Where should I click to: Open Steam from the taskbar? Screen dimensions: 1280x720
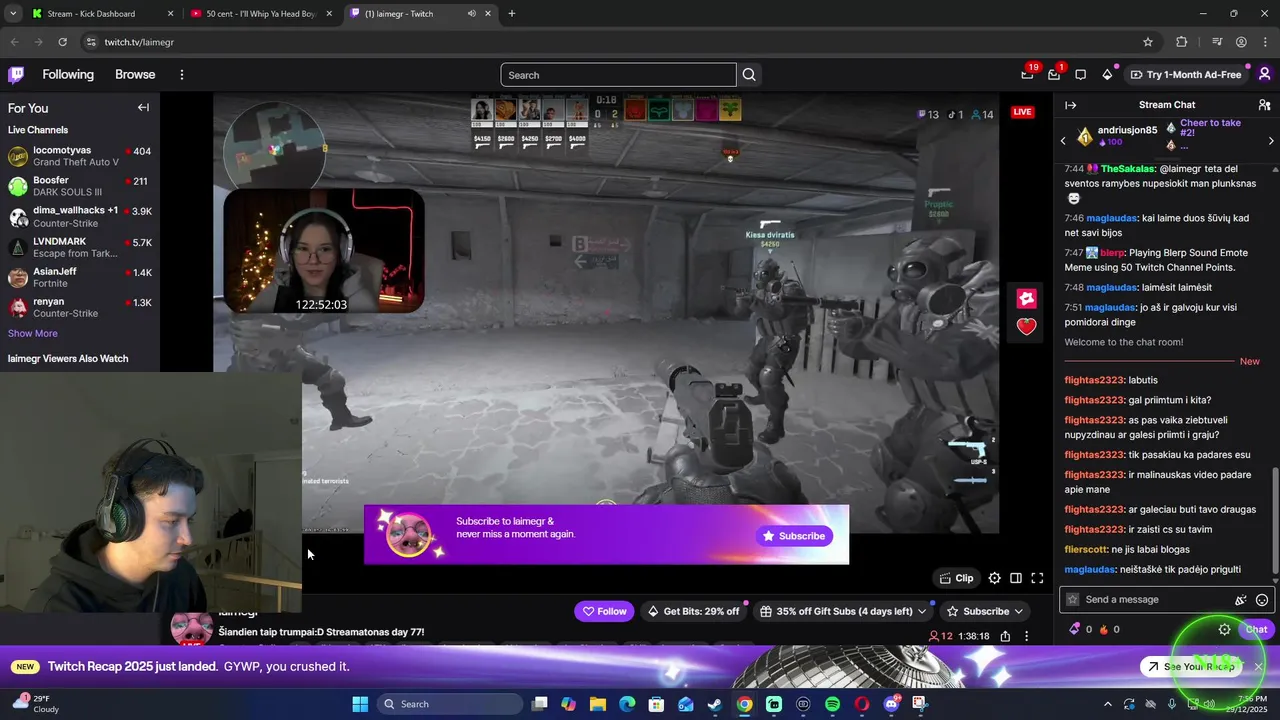point(715,704)
